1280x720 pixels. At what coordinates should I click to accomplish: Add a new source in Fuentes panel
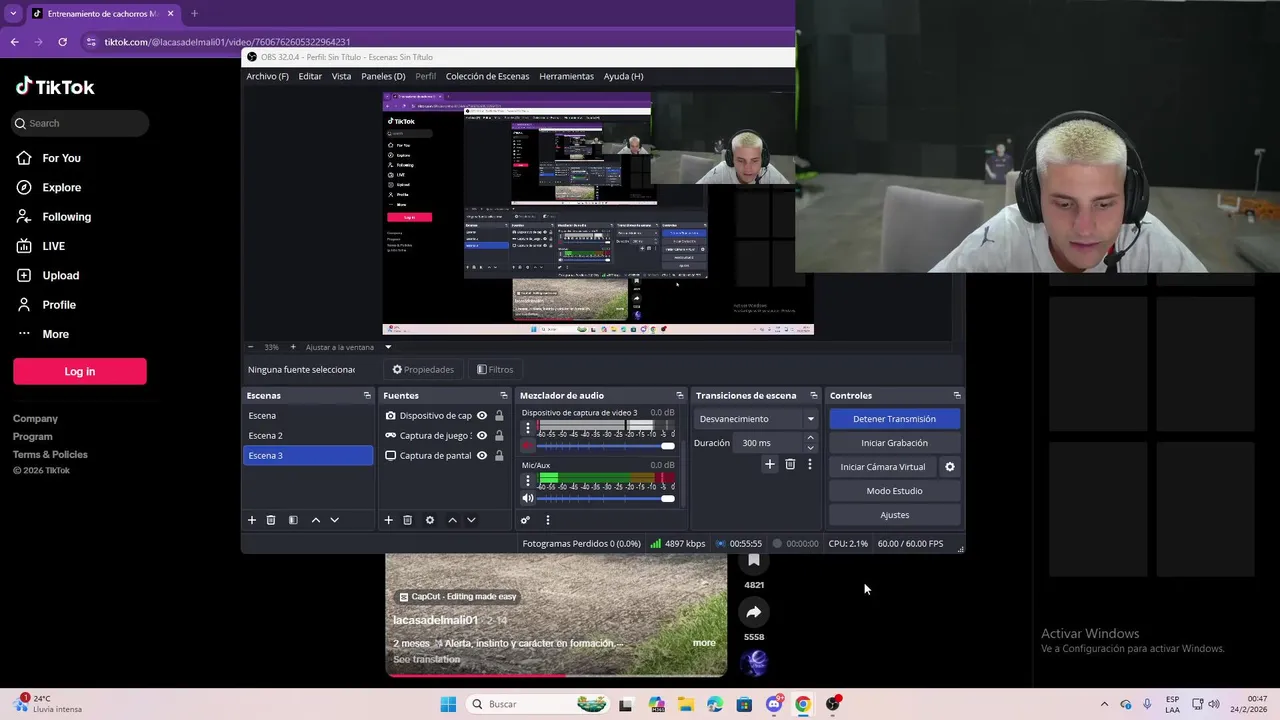pos(389,520)
